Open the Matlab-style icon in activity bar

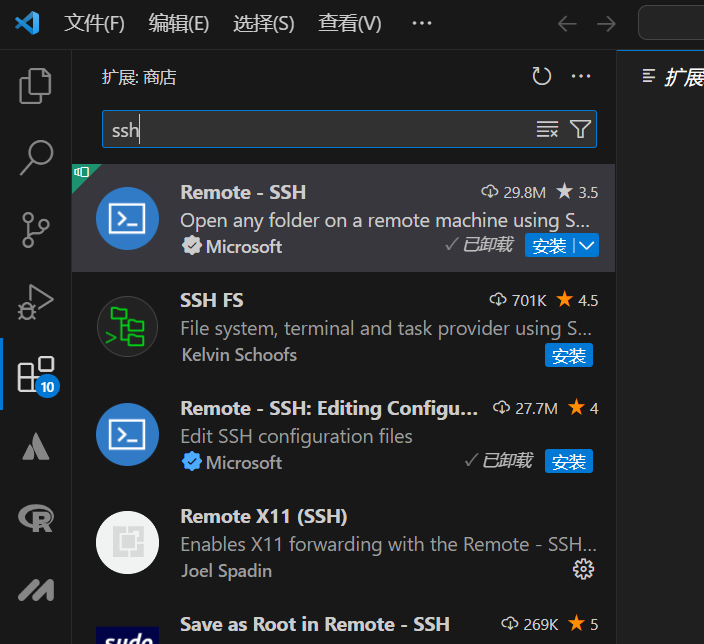(36, 590)
